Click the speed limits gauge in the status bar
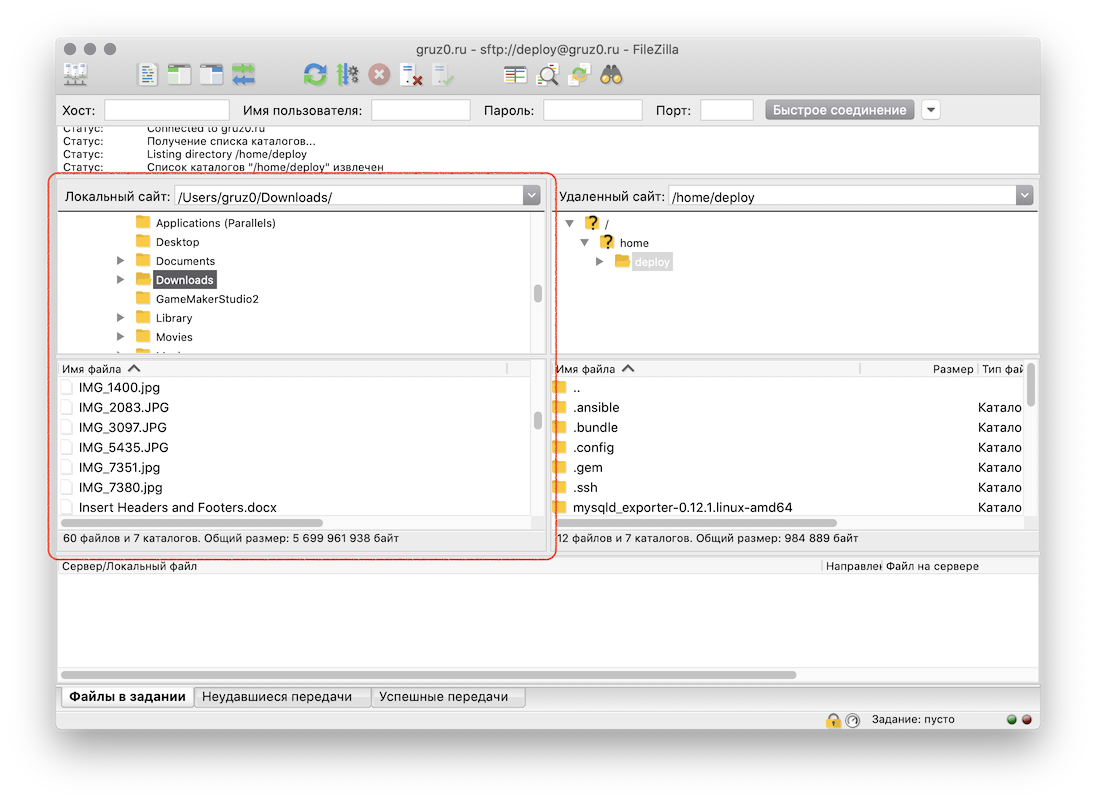This screenshot has width=1096, height=803. 852,720
